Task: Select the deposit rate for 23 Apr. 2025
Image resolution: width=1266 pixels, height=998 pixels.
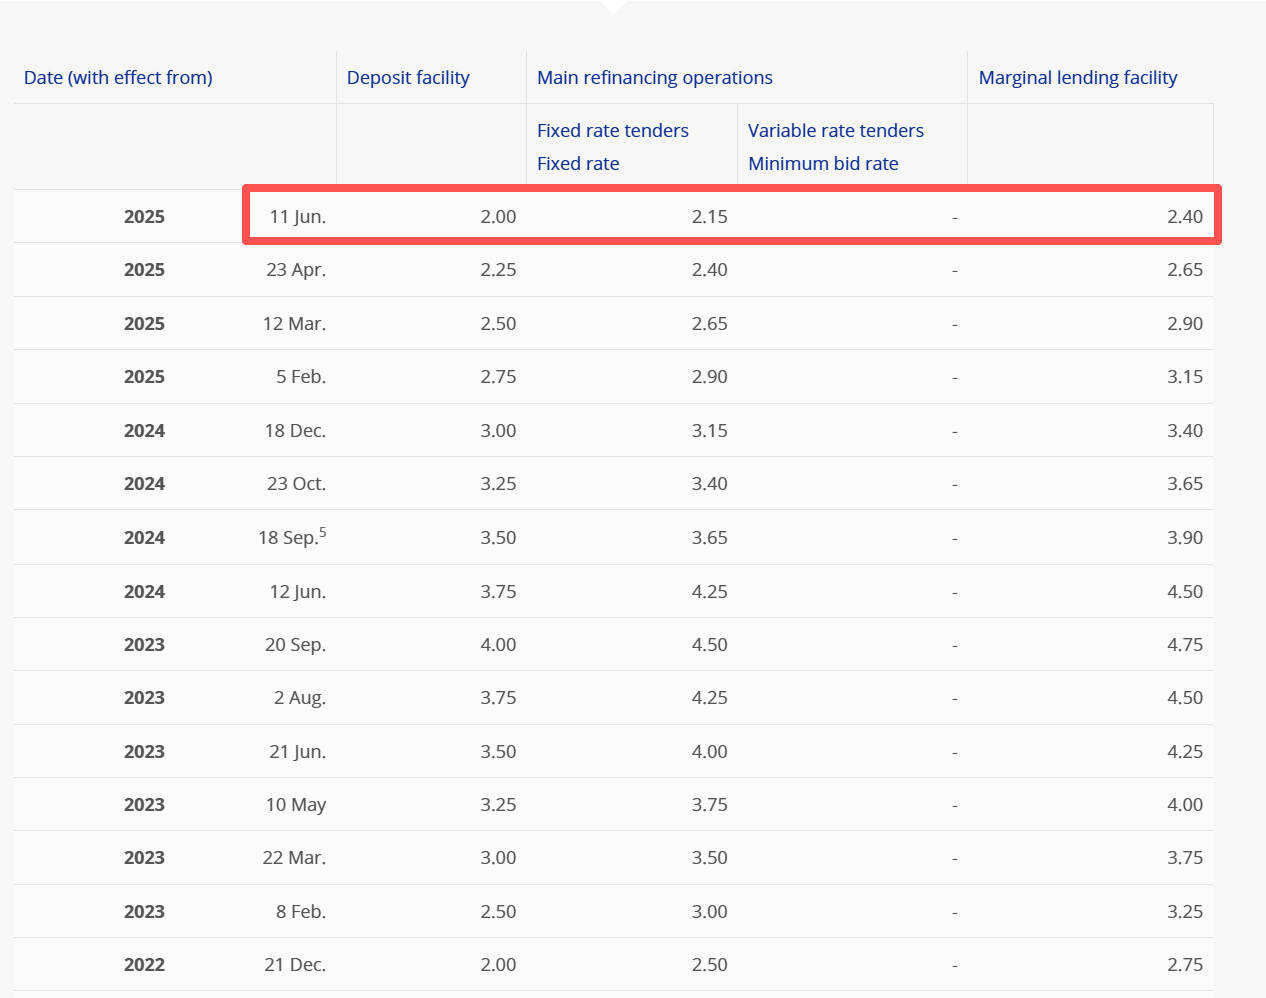Action: click(x=498, y=270)
